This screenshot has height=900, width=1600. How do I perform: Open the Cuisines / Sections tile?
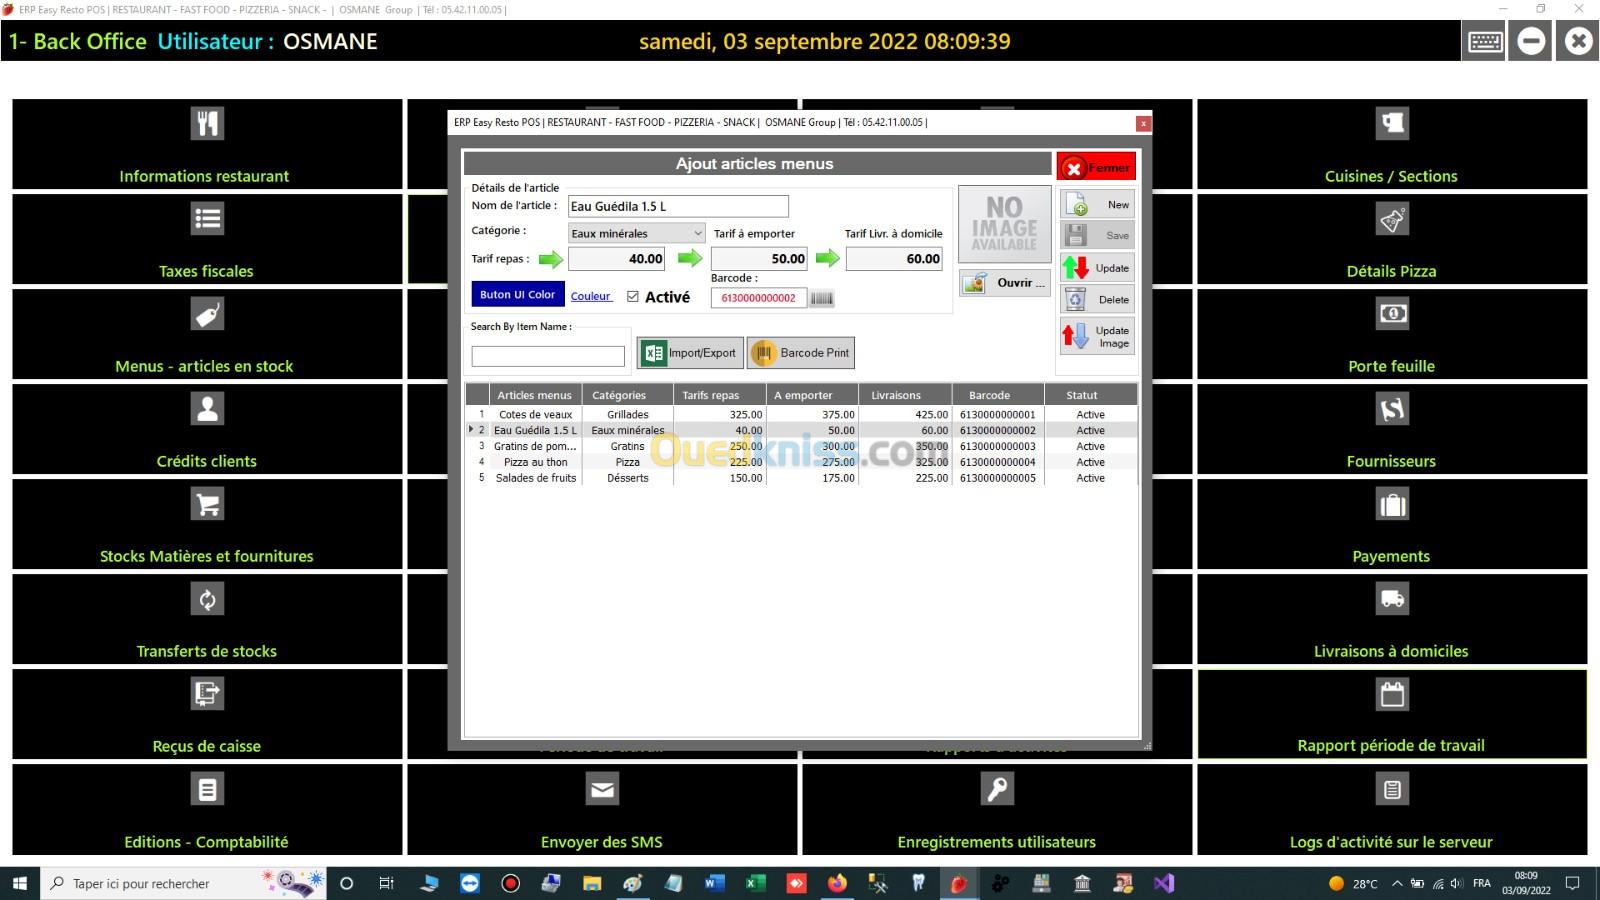coord(1391,145)
